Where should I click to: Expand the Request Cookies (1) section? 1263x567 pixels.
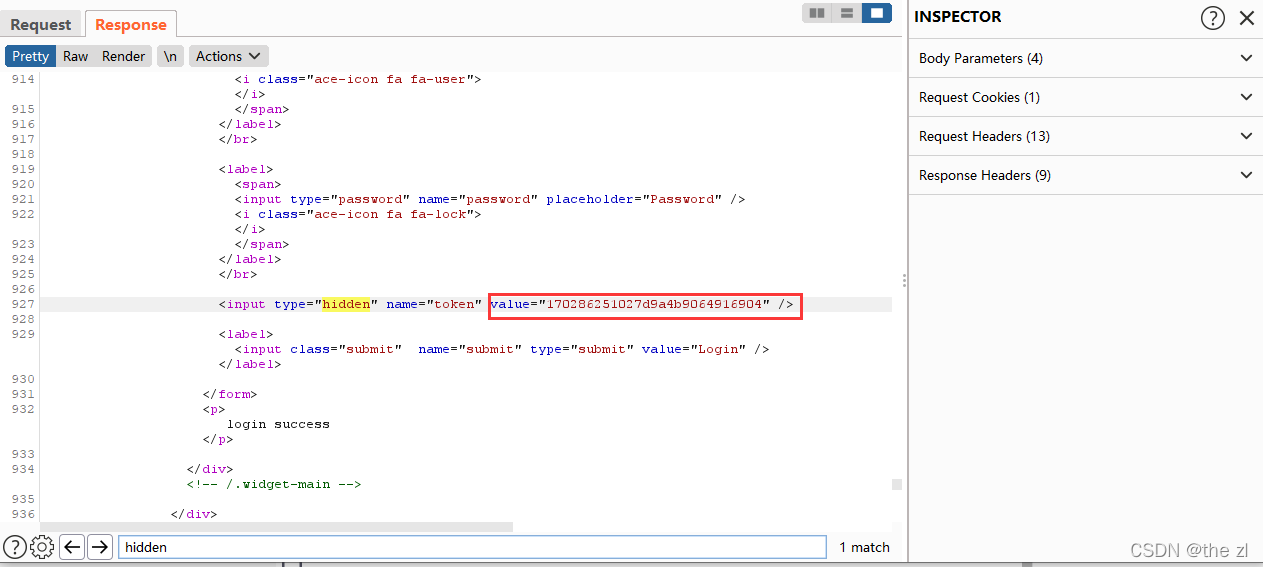coord(1085,97)
